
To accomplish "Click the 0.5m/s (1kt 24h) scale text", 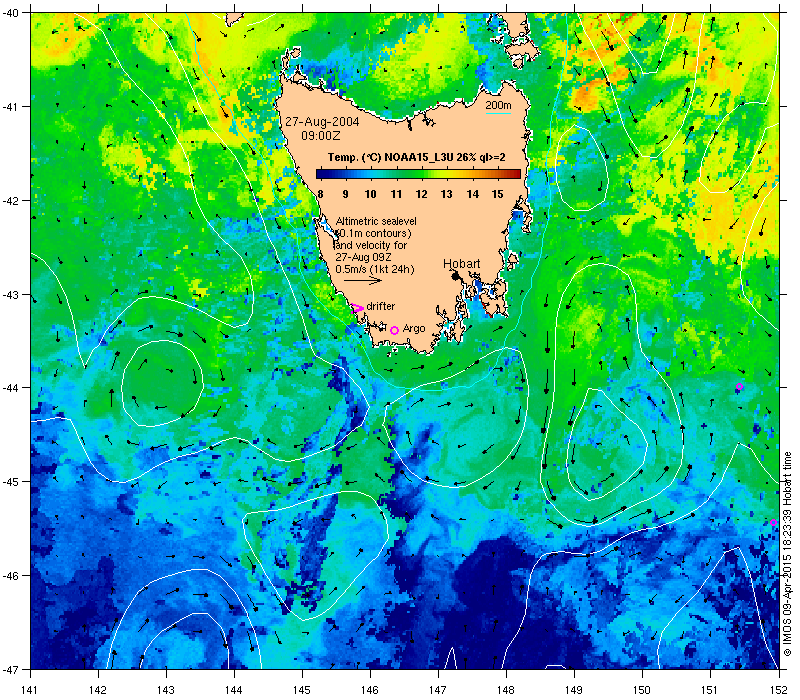I will pos(375,269).
